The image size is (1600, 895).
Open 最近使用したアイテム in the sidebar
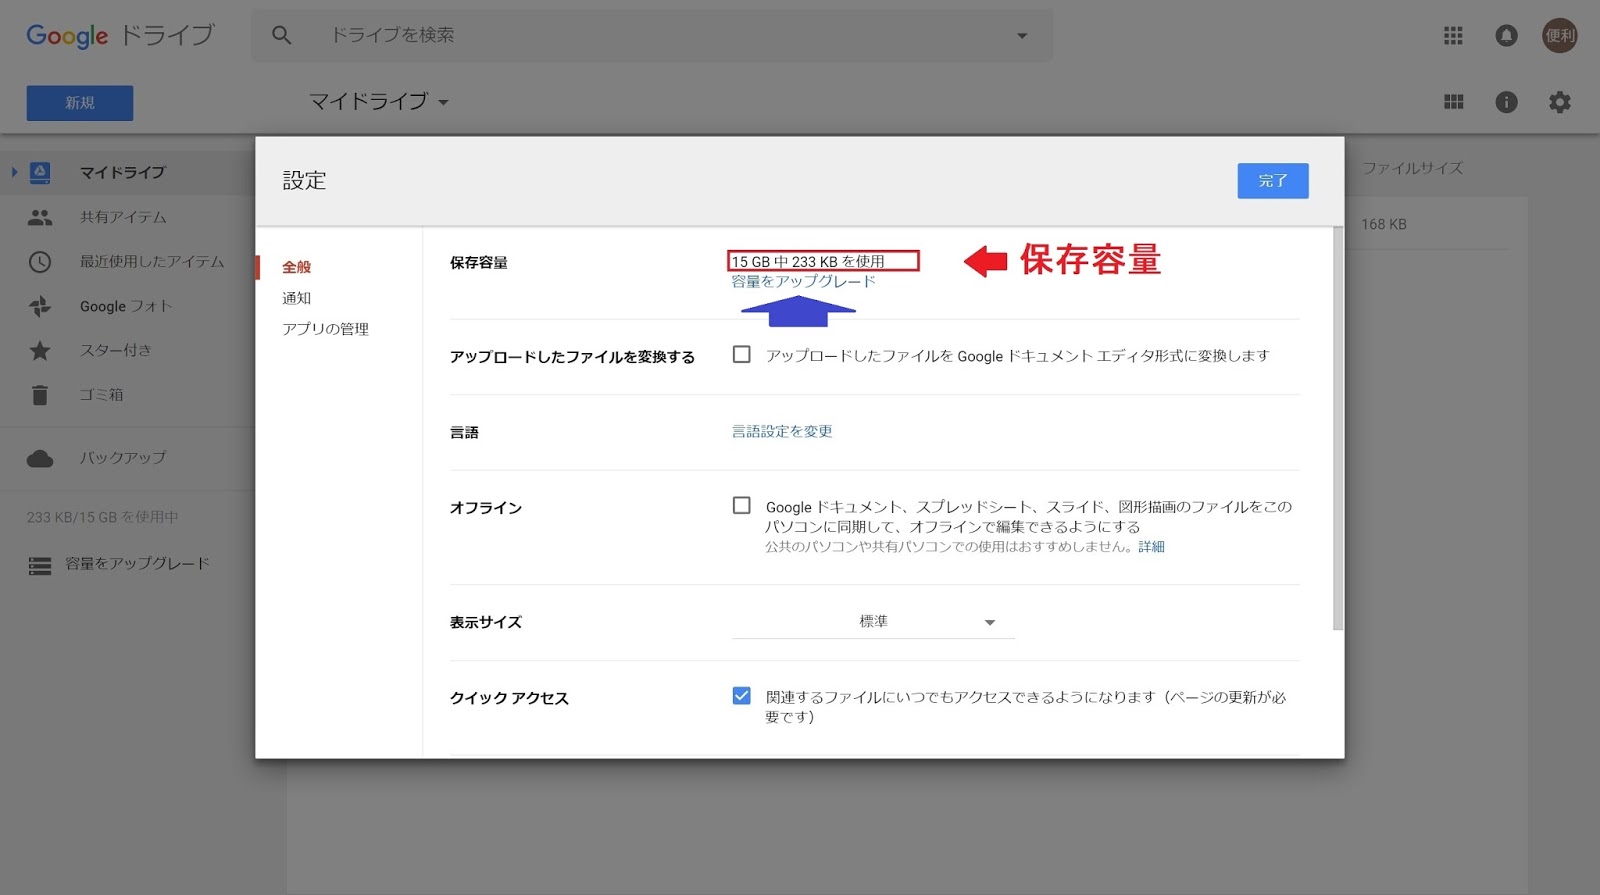(152, 261)
